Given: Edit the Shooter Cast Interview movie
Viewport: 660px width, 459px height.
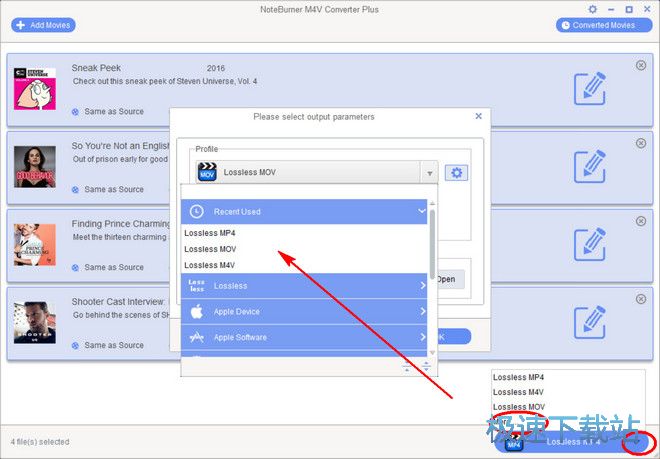Looking at the screenshot, I should tap(590, 323).
